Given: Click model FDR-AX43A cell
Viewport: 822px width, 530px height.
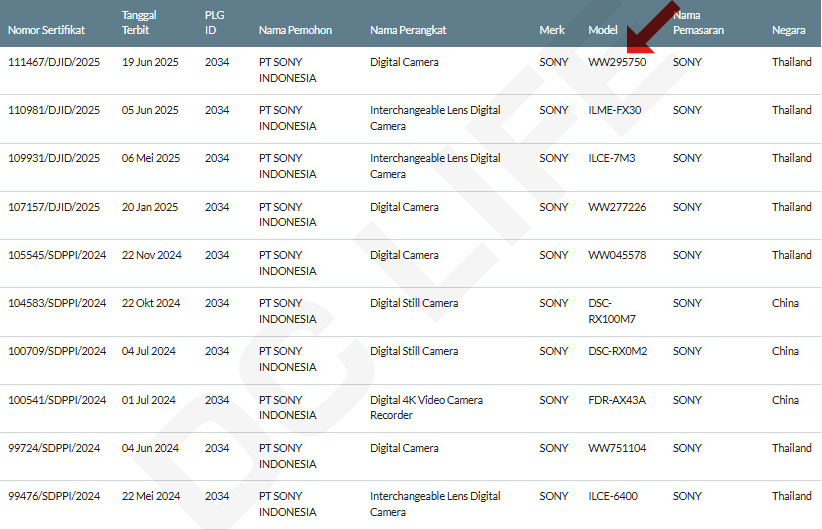Looking at the screenshot, I should click(x=616, y=400).
